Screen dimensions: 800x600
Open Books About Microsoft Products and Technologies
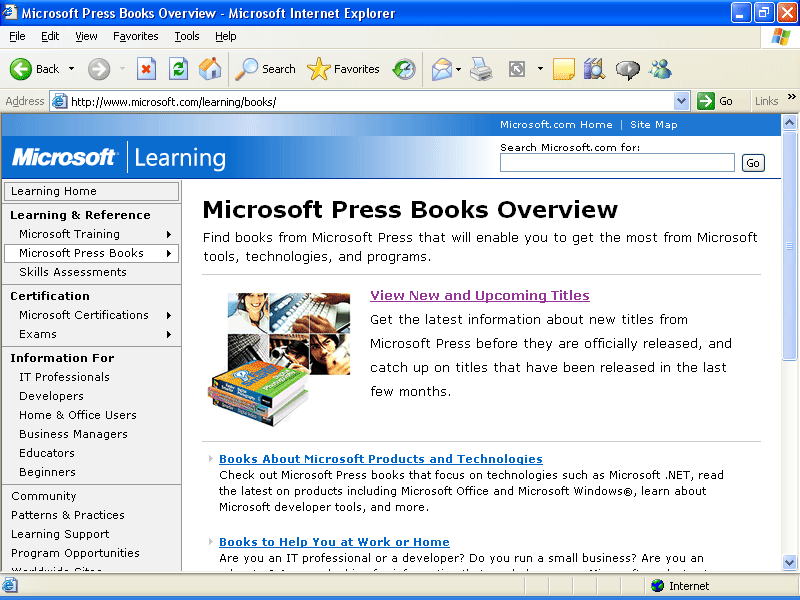(x=381, y=459)
